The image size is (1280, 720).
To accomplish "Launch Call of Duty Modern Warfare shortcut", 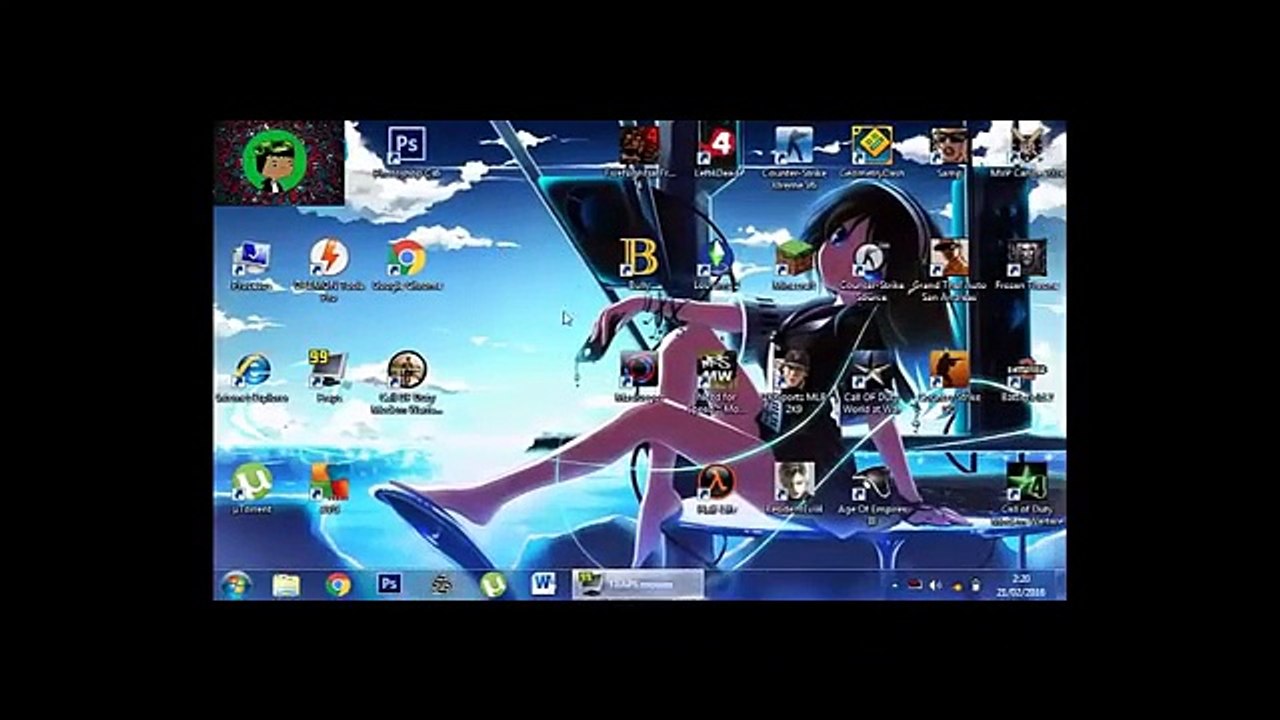I will click(406, 382).
